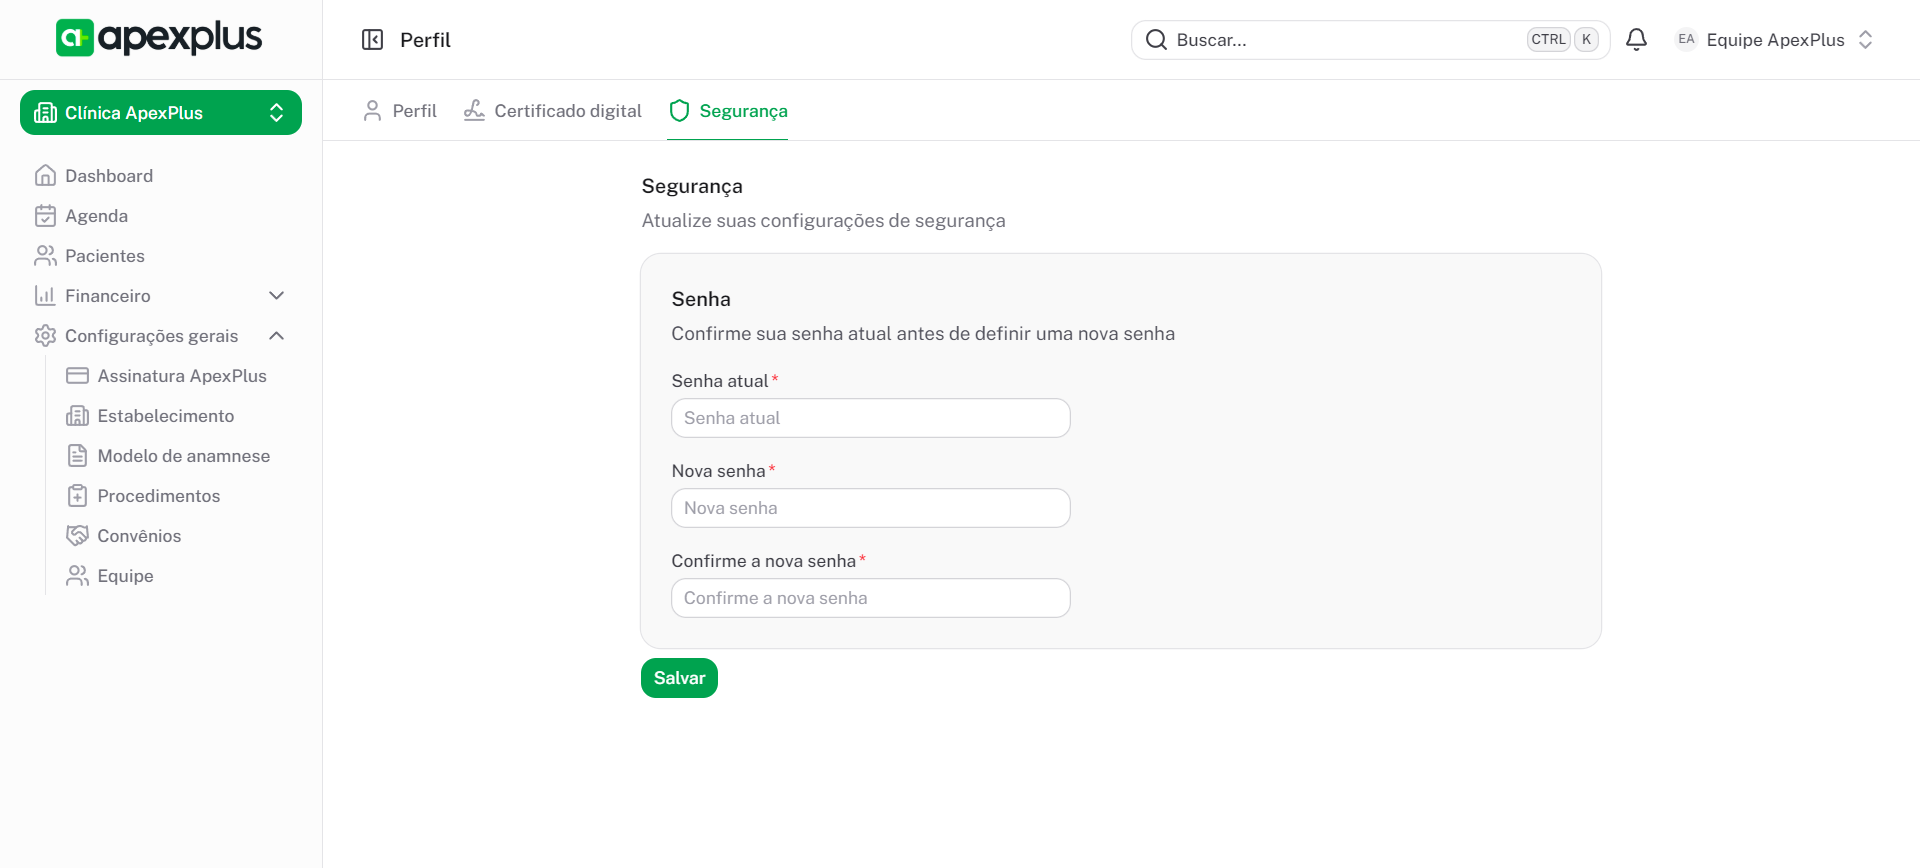1920x868 pixels.
Task: Go to Agenda calendar page
Action: (x=96, y=216)
